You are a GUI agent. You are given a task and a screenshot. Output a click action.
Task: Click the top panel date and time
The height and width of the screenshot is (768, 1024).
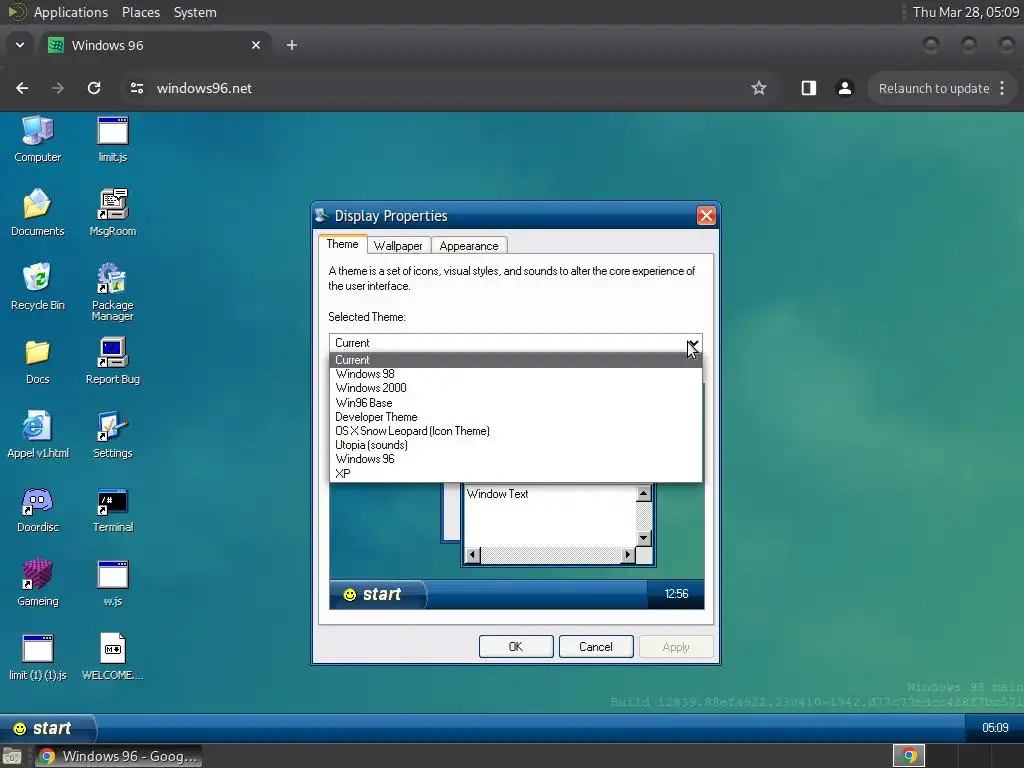pos(965,12)
